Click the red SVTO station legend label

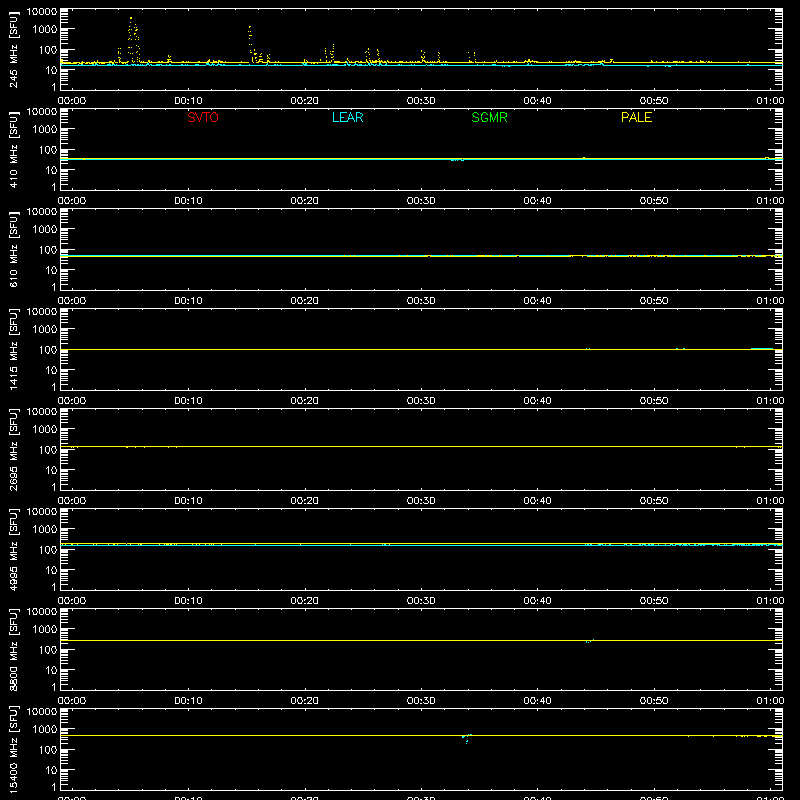coord(203,117)
